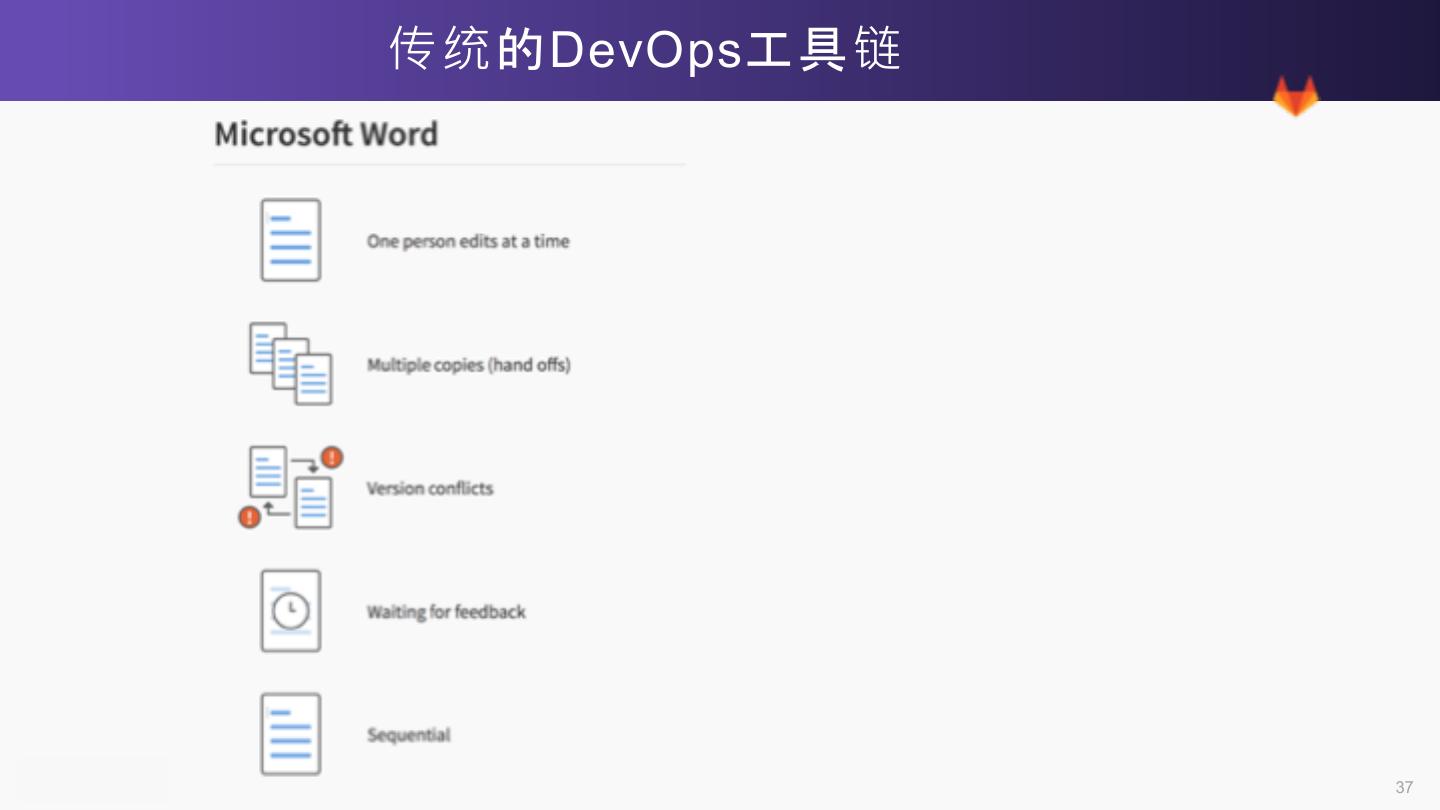
Task: Click the "Version conflicts" label
Action: pyautogui.click(x=430, y=488)
